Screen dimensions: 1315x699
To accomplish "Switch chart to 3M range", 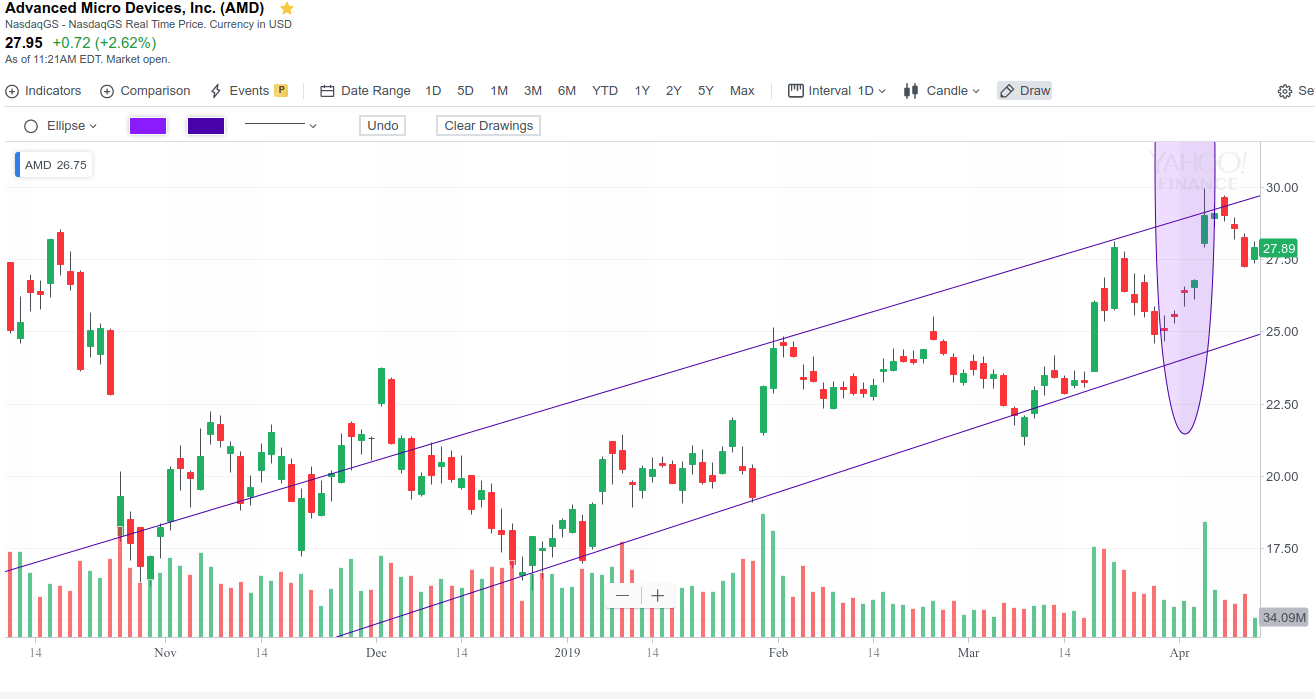I will (533, 91).
